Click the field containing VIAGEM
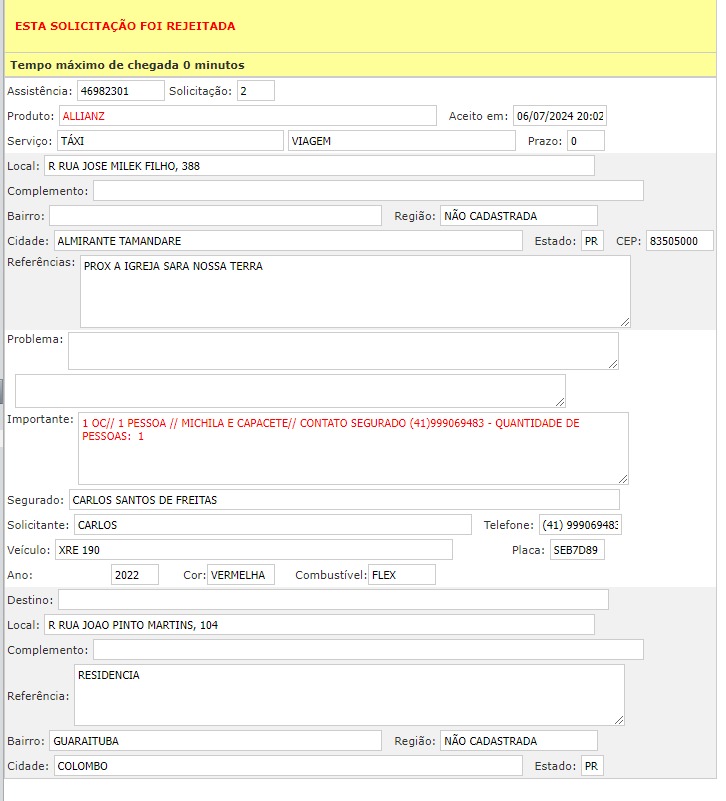726x801 pixels. coord(400,141)
